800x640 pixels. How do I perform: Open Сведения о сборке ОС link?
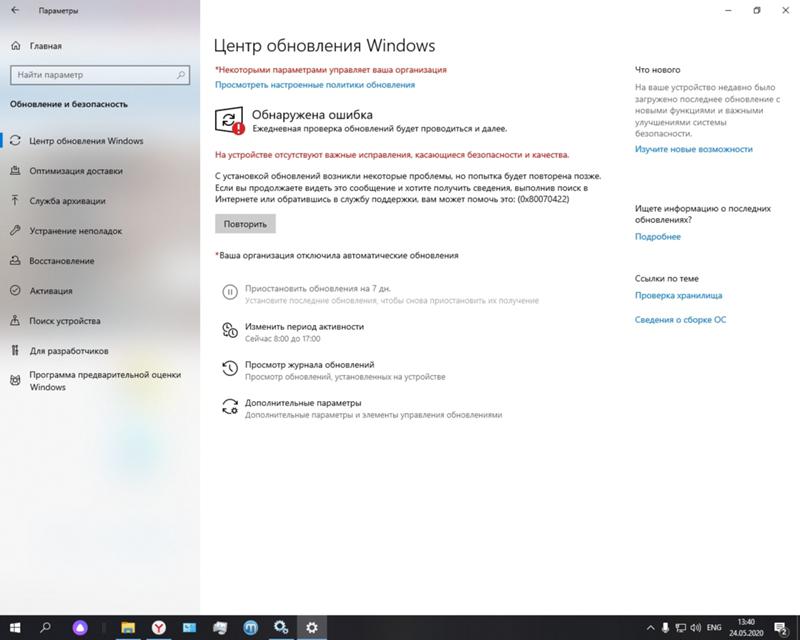tap(680, 320)
